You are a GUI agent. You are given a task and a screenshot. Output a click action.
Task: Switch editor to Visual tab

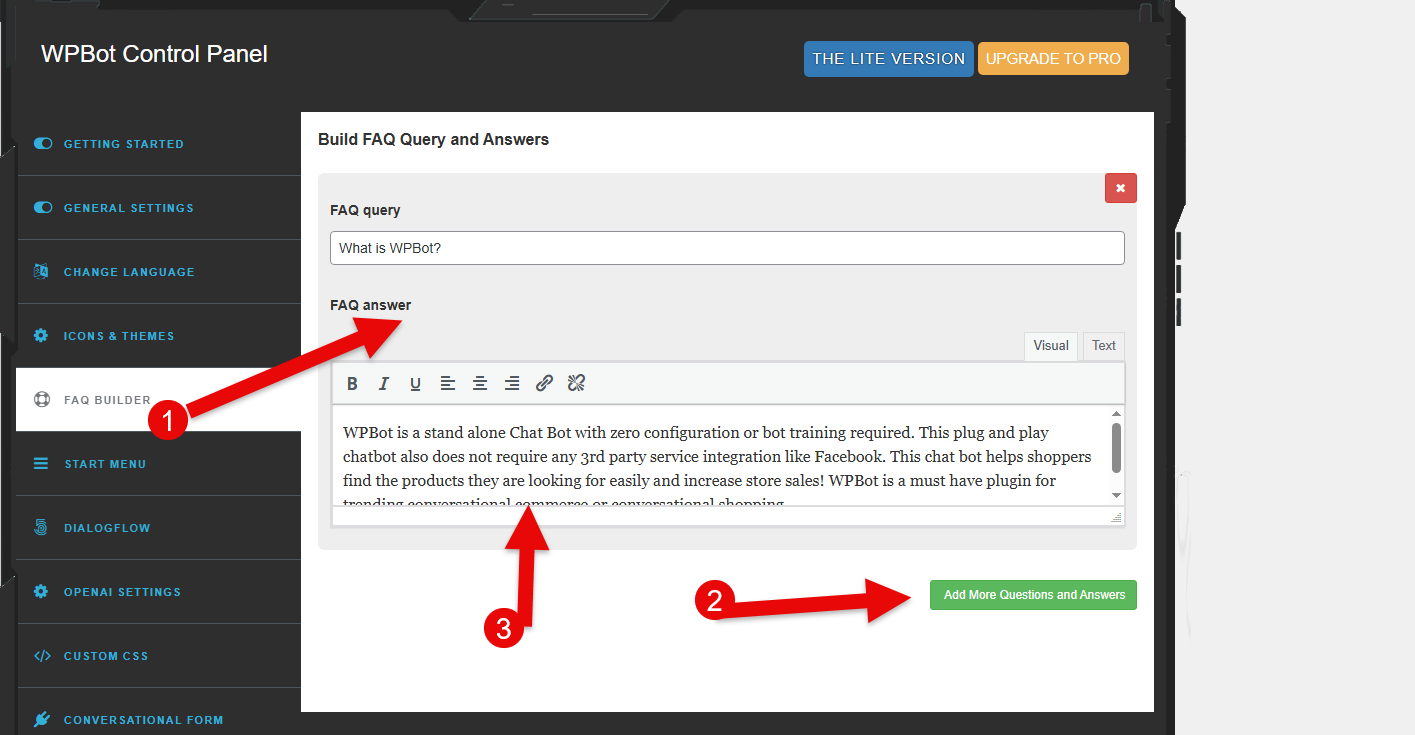(1051, 346)
